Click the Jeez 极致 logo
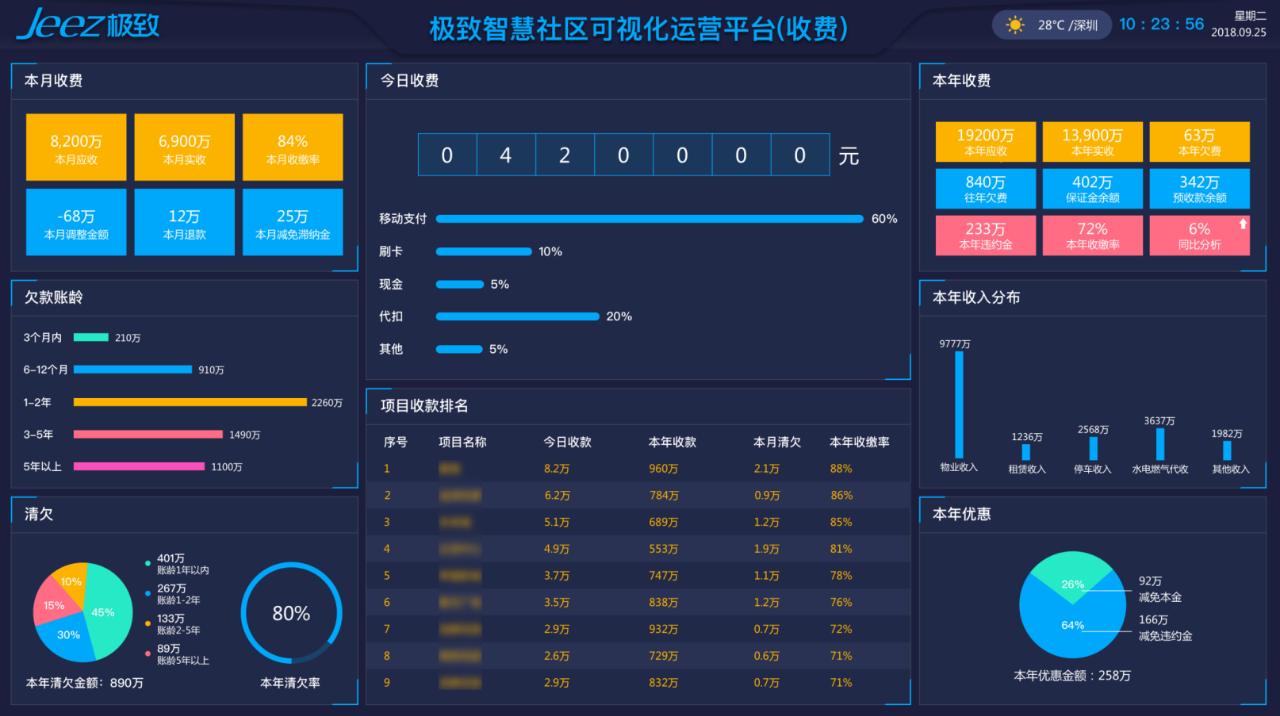 click(88, 24)
